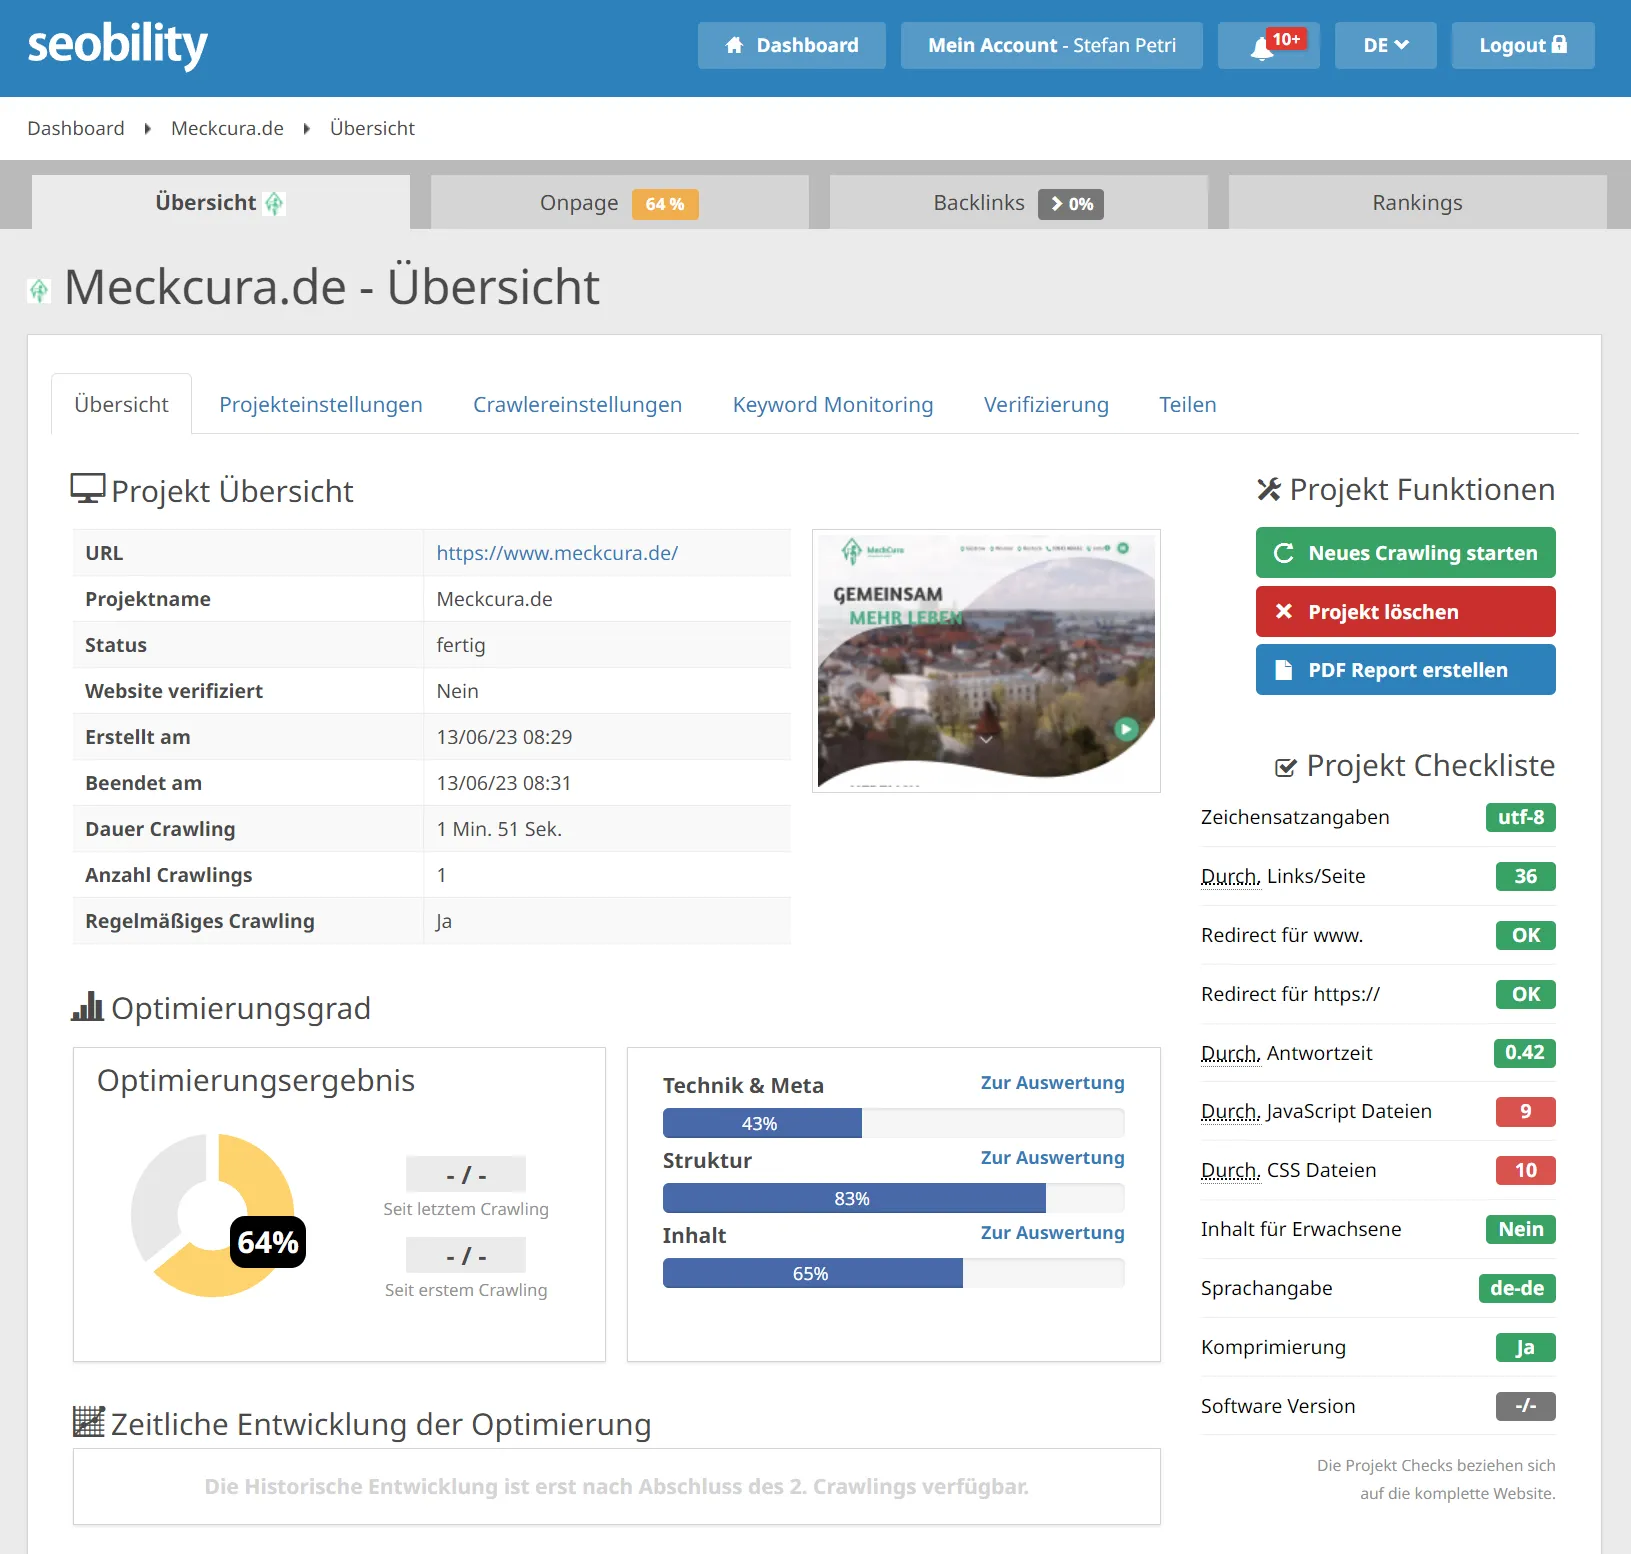
Task: Switch to the Onpage tab
Action: pos(619,203)
